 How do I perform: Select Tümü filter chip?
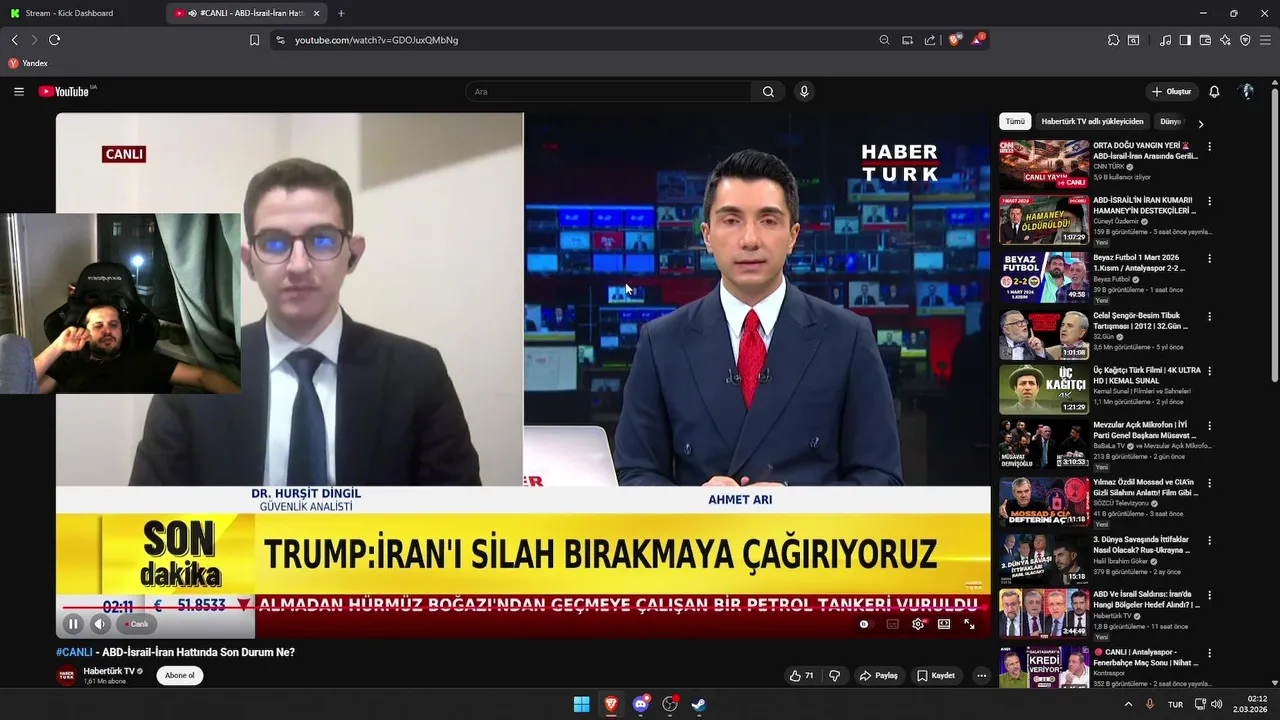point(1015,122)
